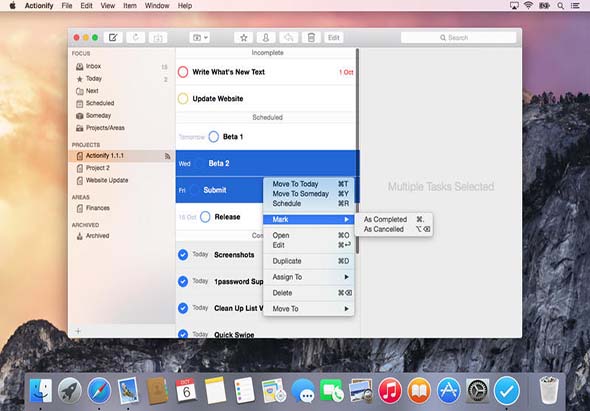Open the Archived list

122,236
